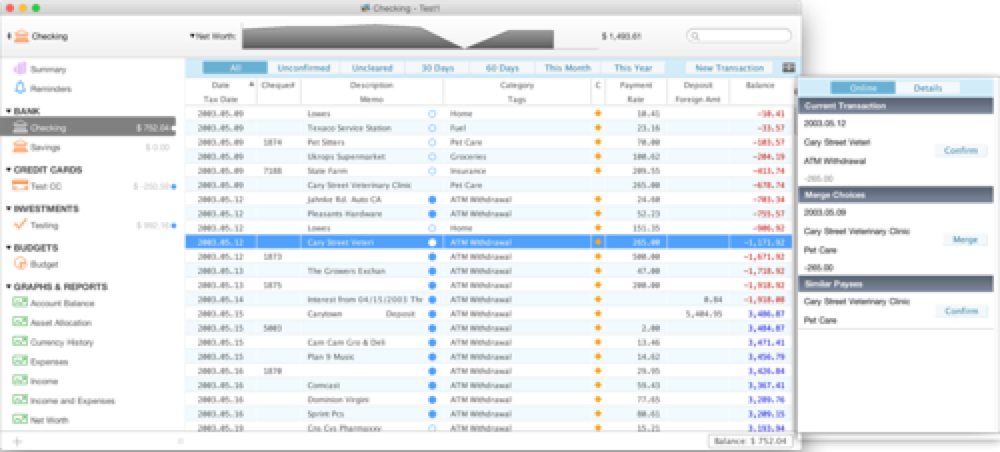This screenshot has width=1000, height=452.
Task: Toggle cleared circle on Ukrops Supermarket row
Action: [432, 156]
